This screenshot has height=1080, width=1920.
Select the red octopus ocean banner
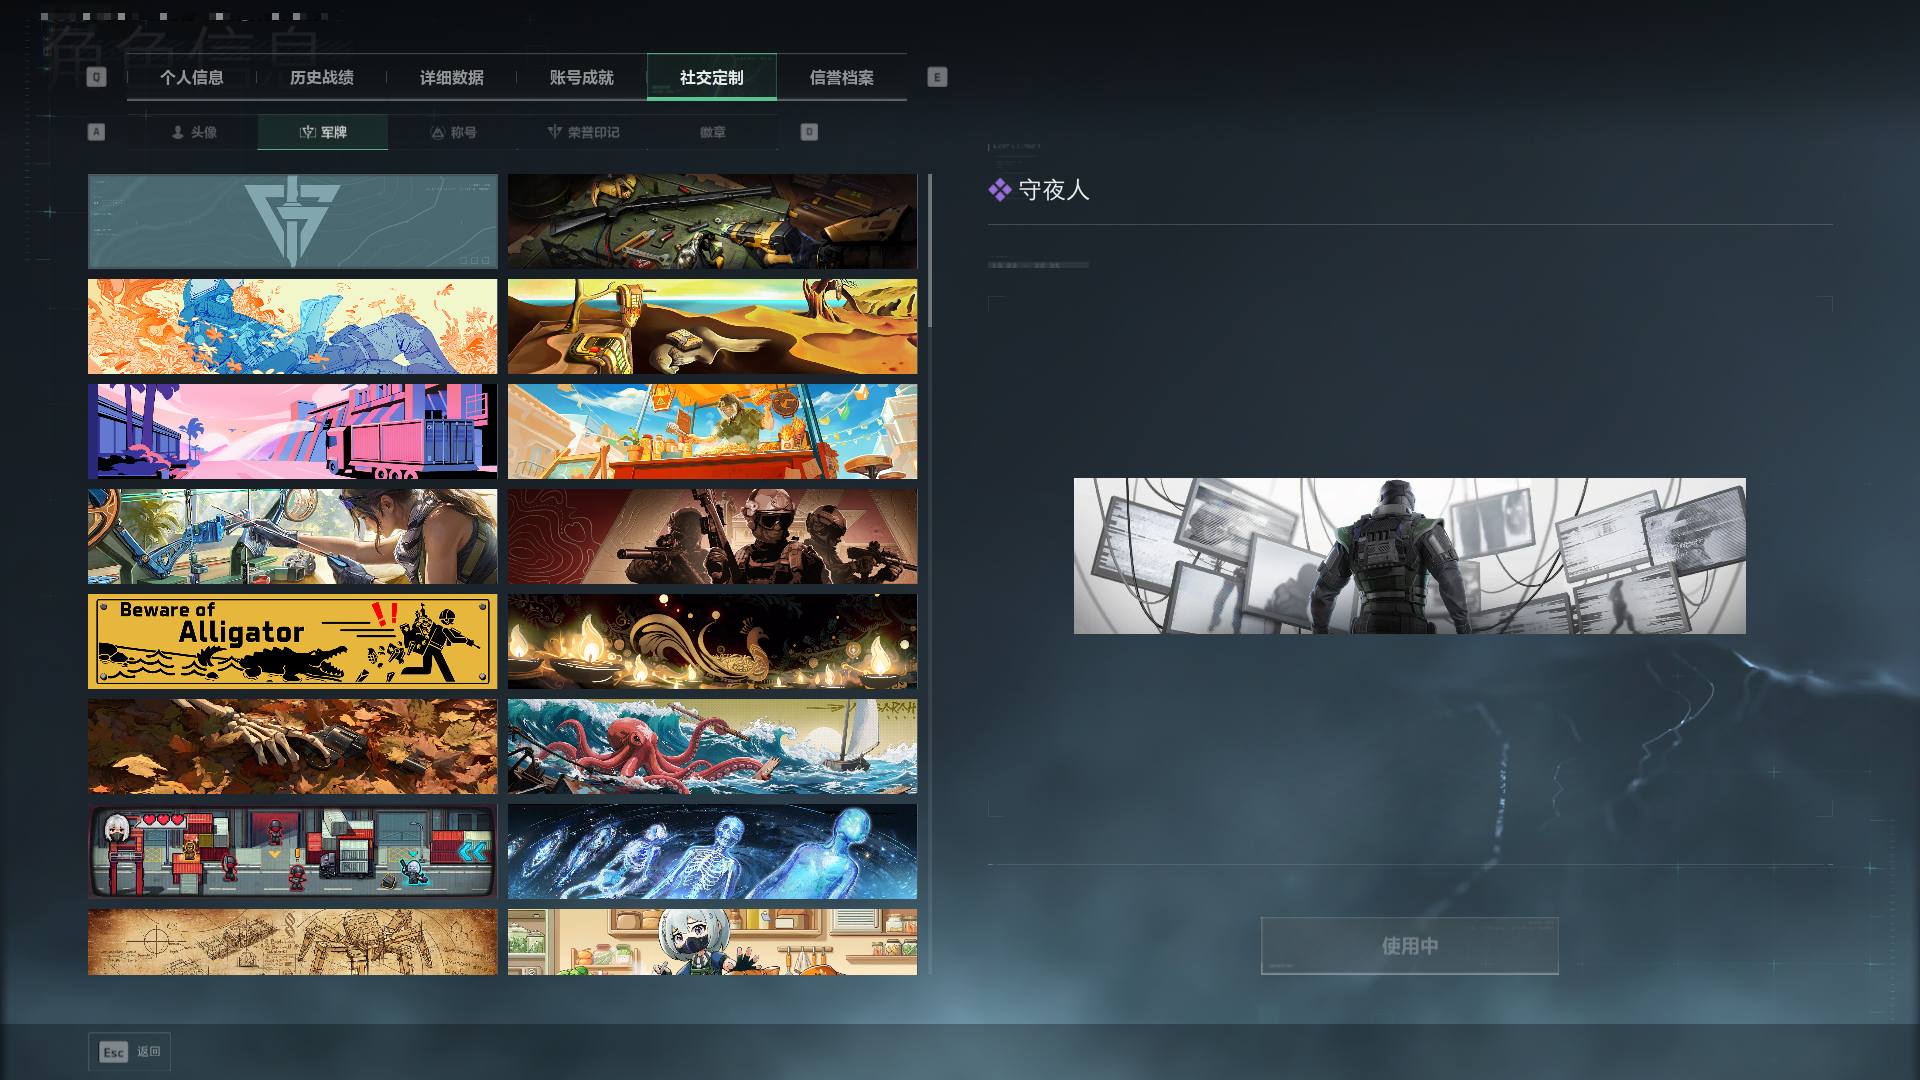point(712,746)
